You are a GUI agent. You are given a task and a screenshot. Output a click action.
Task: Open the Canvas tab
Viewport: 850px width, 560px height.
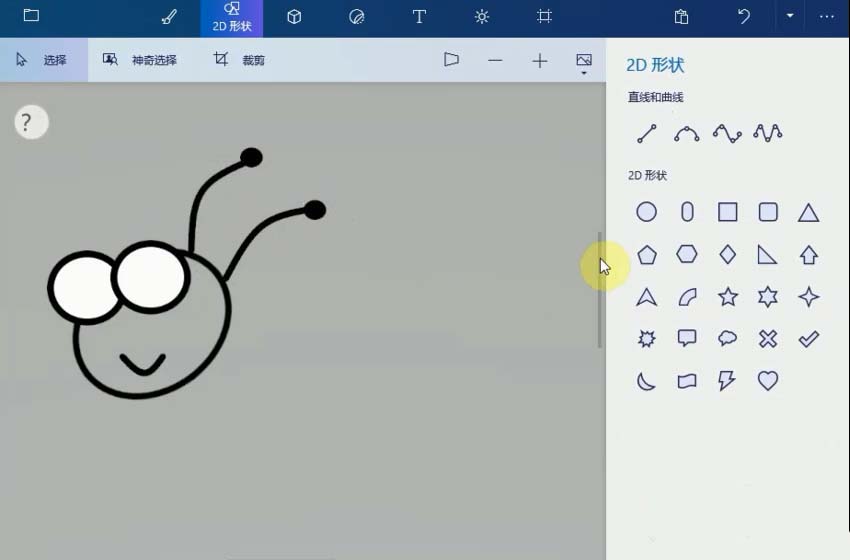click(x=544, y=16)
